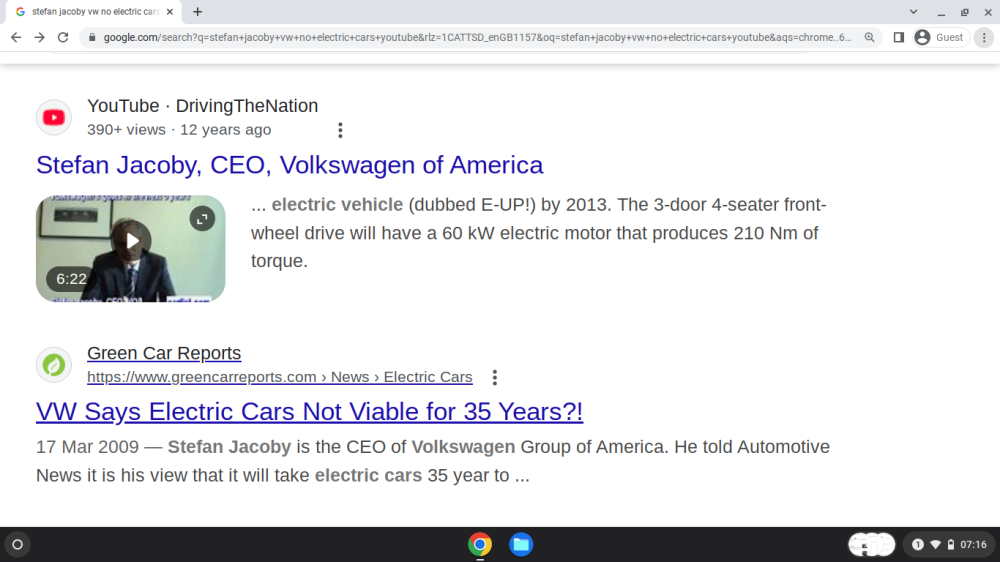Screen dimensions: 1000x562
Task: Click the notification count indicator in tray
Action: [918, 545]
